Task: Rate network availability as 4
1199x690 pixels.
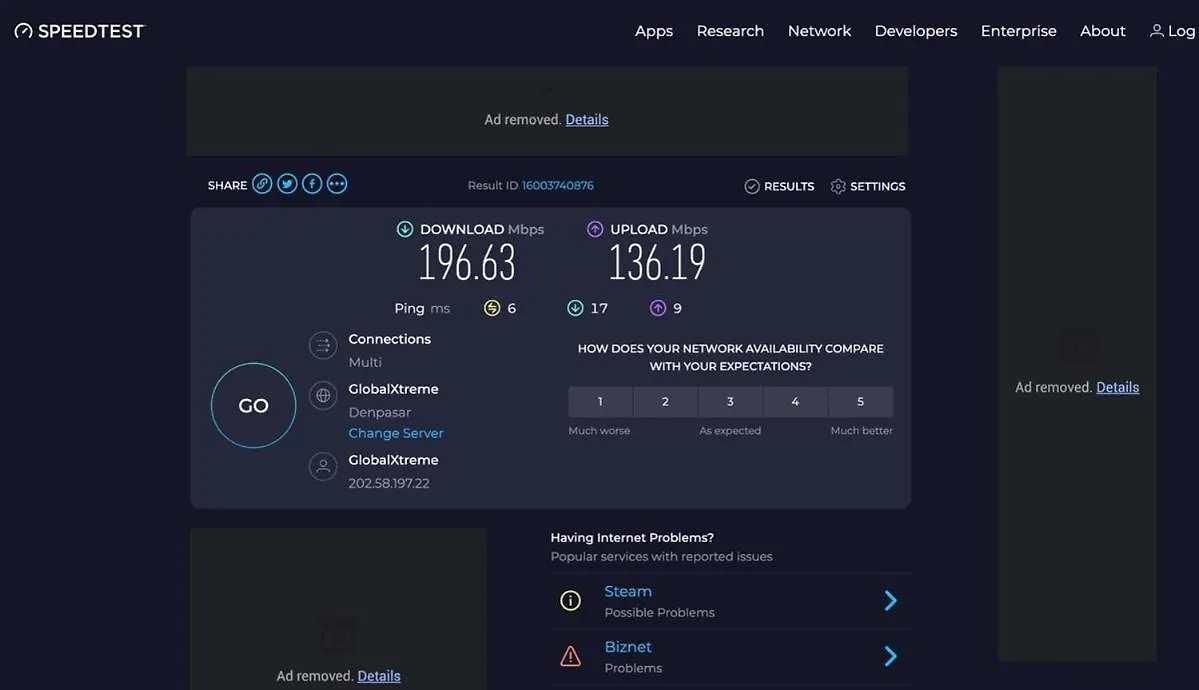Action: [x=795, y=402]
